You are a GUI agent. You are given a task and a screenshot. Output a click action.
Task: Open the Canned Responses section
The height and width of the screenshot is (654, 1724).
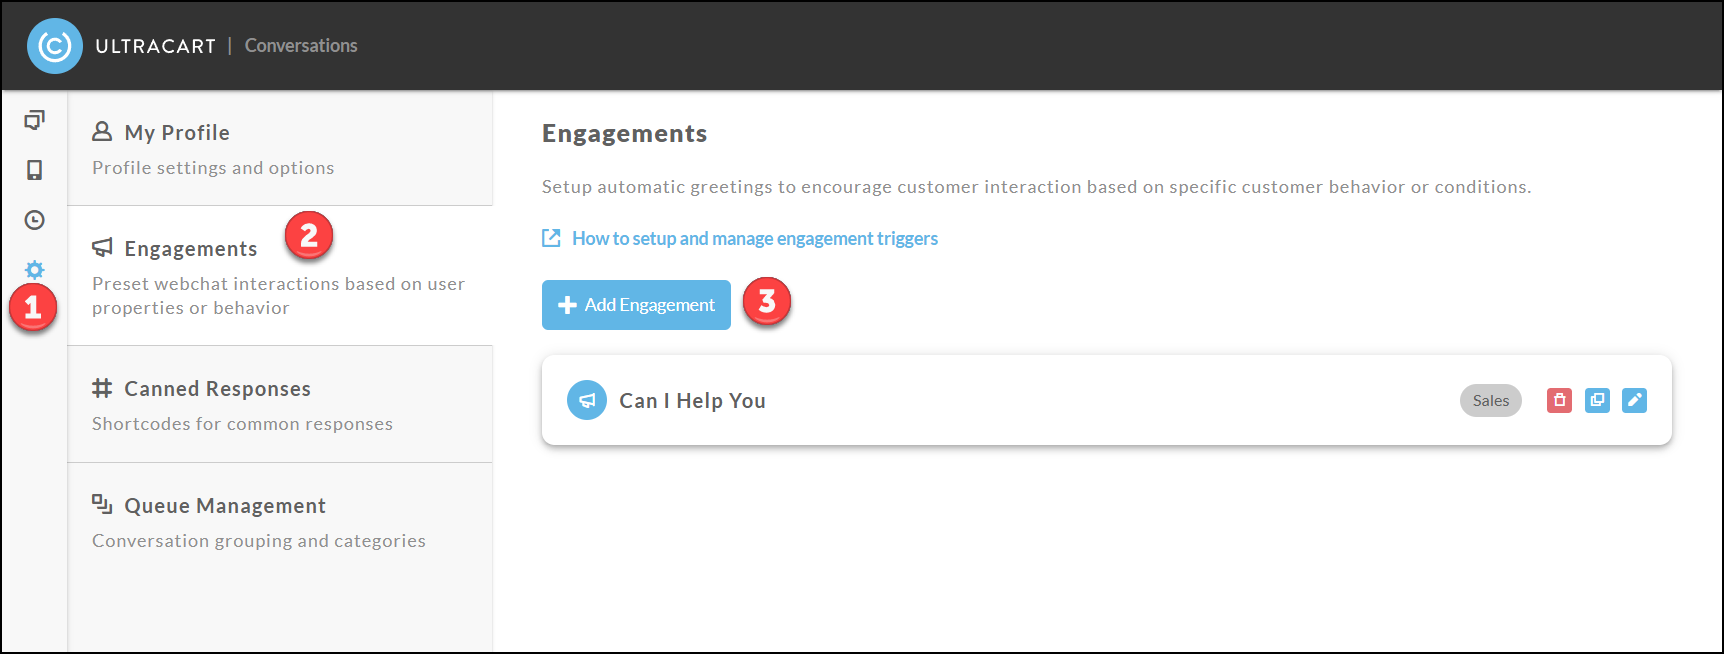[280, 404]
